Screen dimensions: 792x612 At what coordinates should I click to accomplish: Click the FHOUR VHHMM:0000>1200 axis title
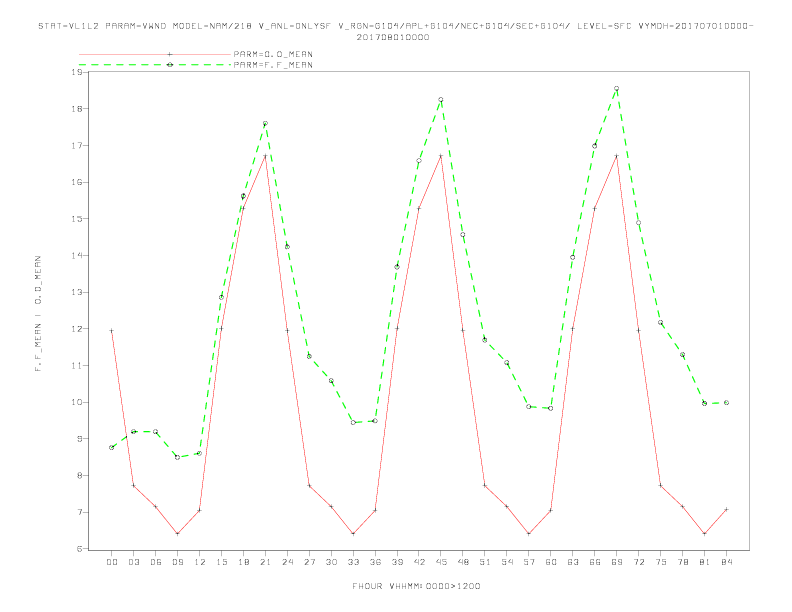click(x=416, y=586)
